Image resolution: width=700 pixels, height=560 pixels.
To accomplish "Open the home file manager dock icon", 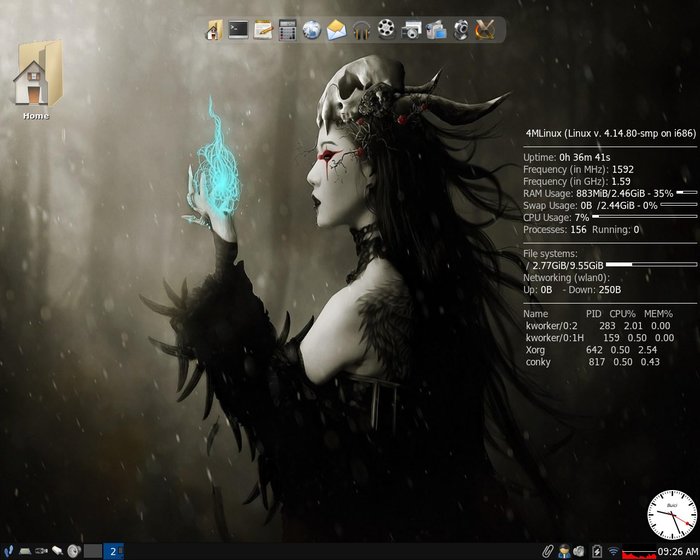I will point(214,30).
